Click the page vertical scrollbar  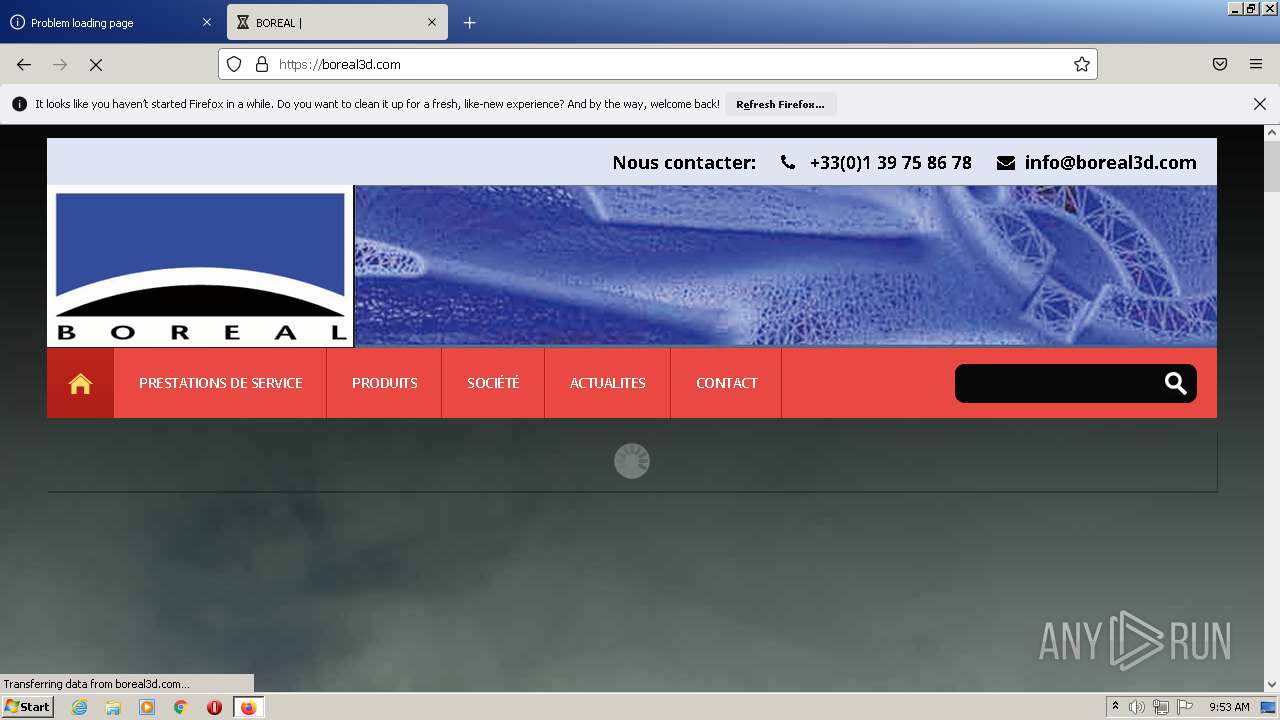click(1272, 168)
